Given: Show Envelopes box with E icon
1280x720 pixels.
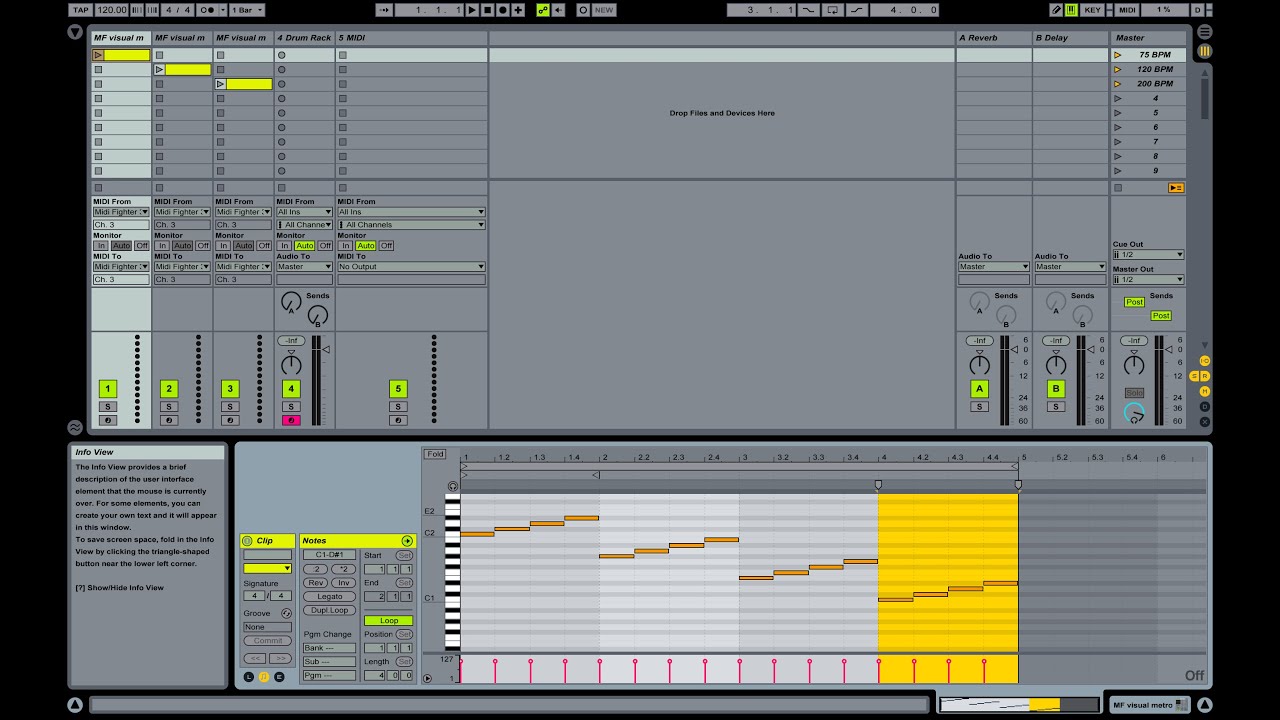Looking at the screenshot, I should pyautogui.click(x=279, y=677).
